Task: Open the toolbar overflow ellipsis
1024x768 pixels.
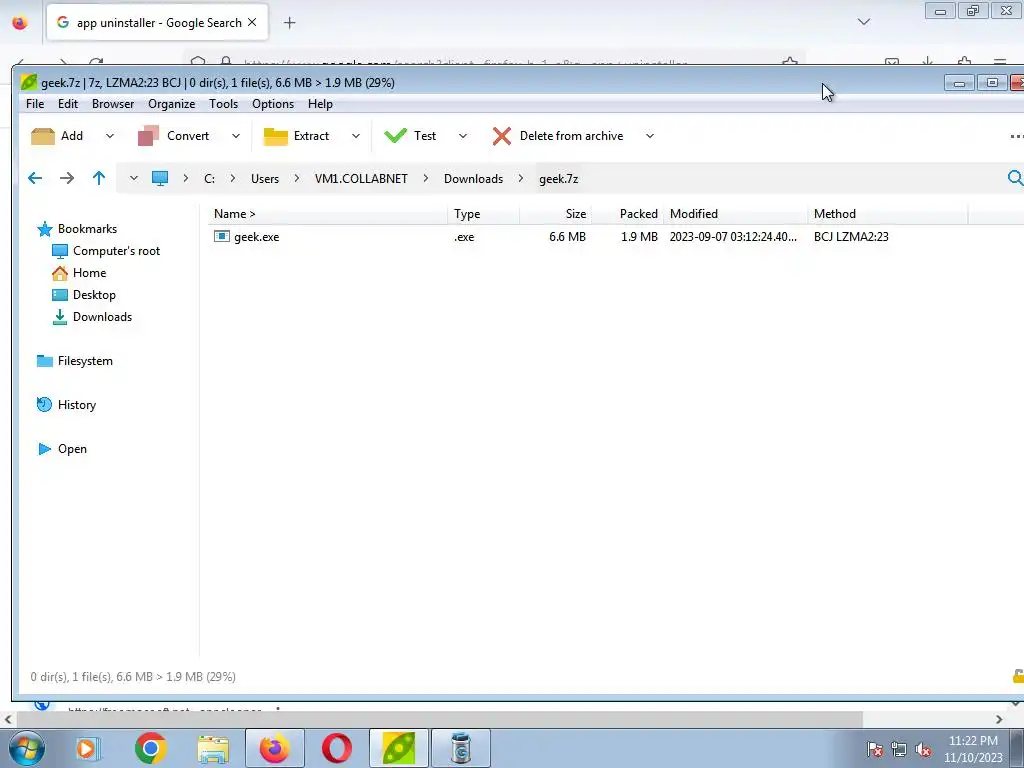Action: click(1016, 136)
